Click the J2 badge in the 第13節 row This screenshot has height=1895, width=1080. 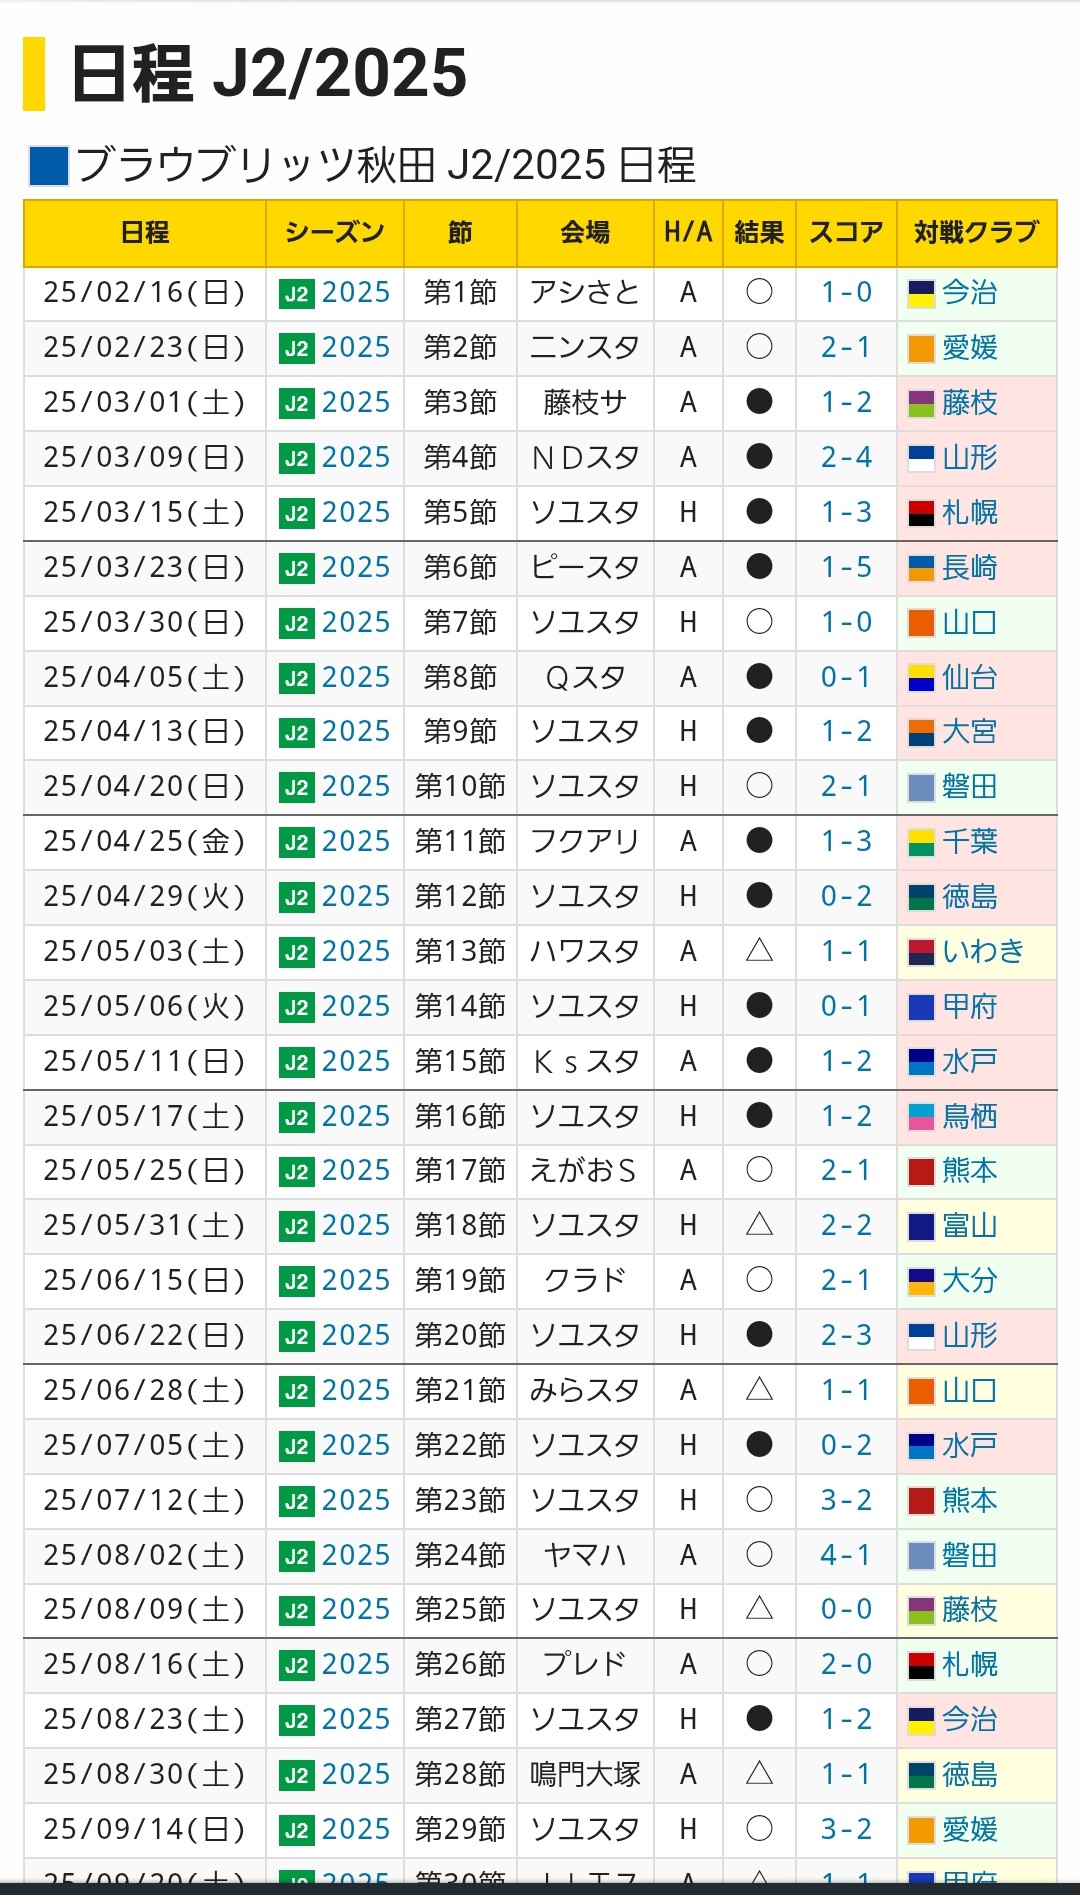pos(296,953)
